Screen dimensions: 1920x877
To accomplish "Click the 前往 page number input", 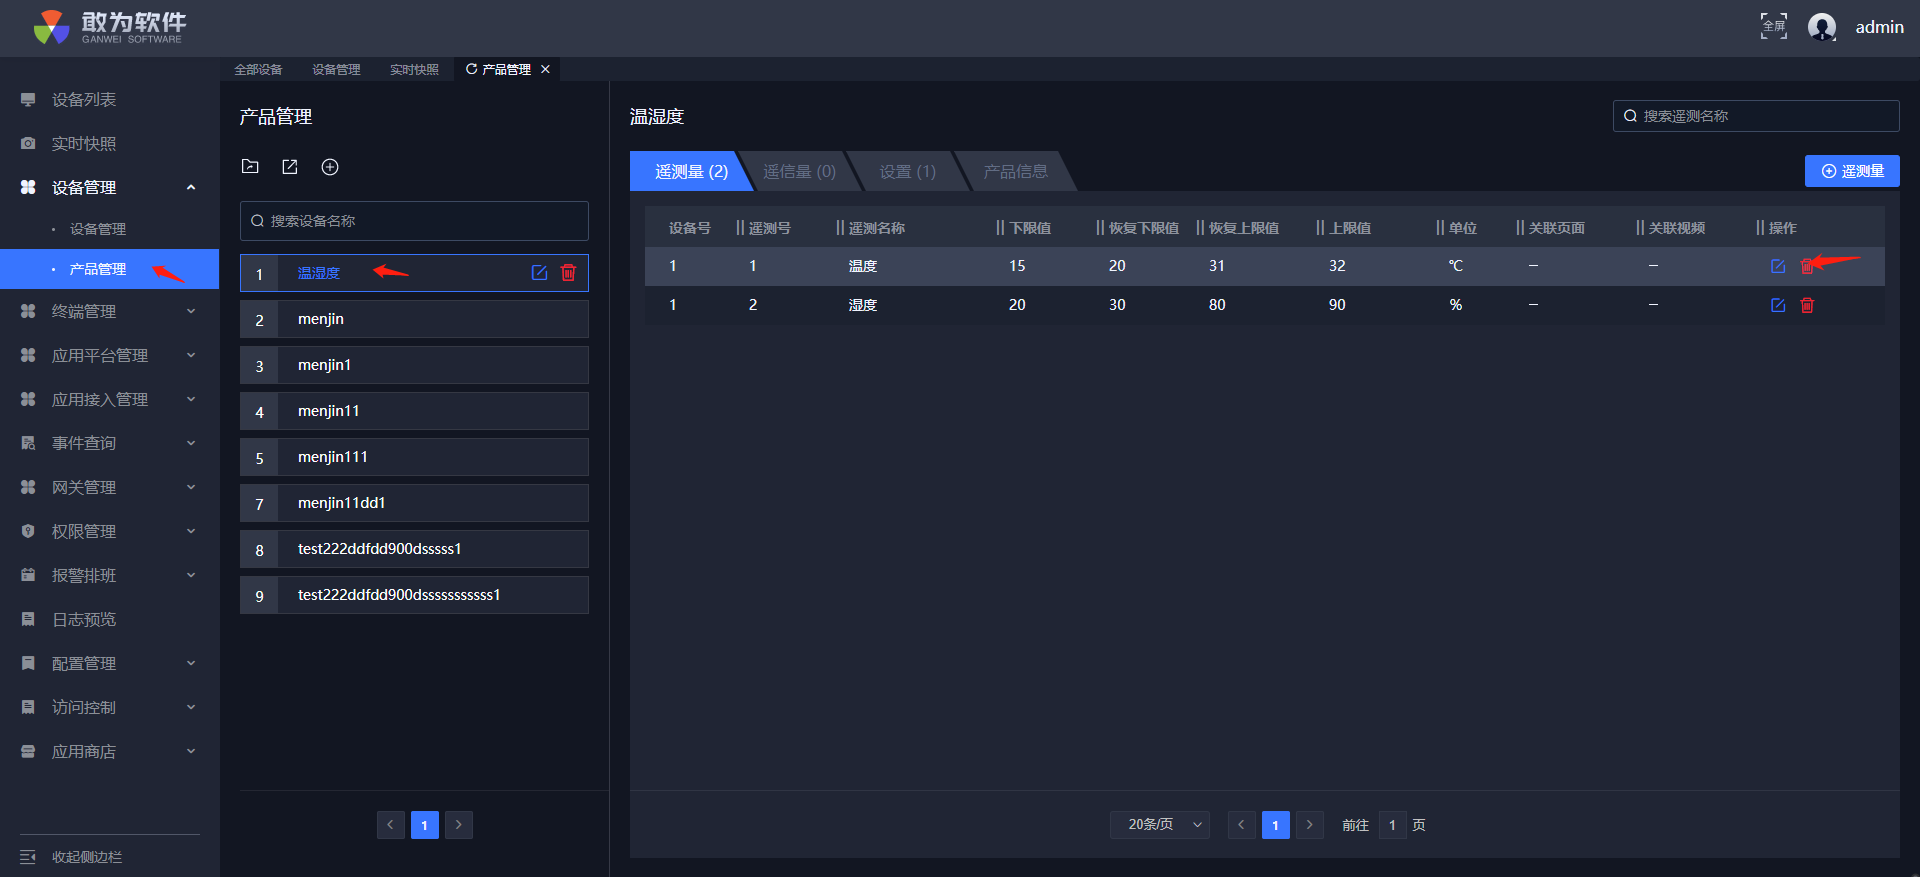I will pyautogui.click(x=1392, y=825).
